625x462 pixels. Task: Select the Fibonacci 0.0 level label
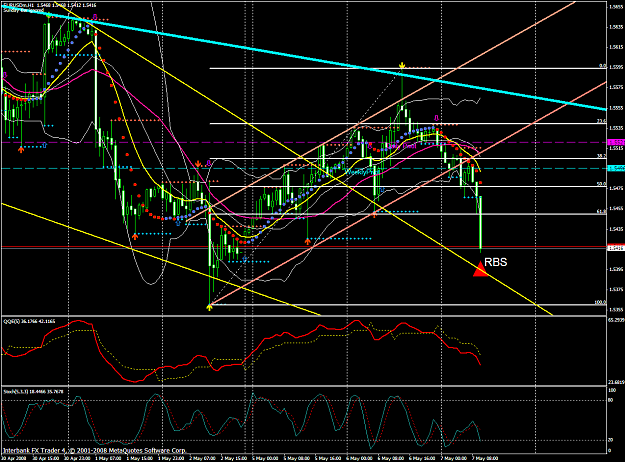(603, 66)
